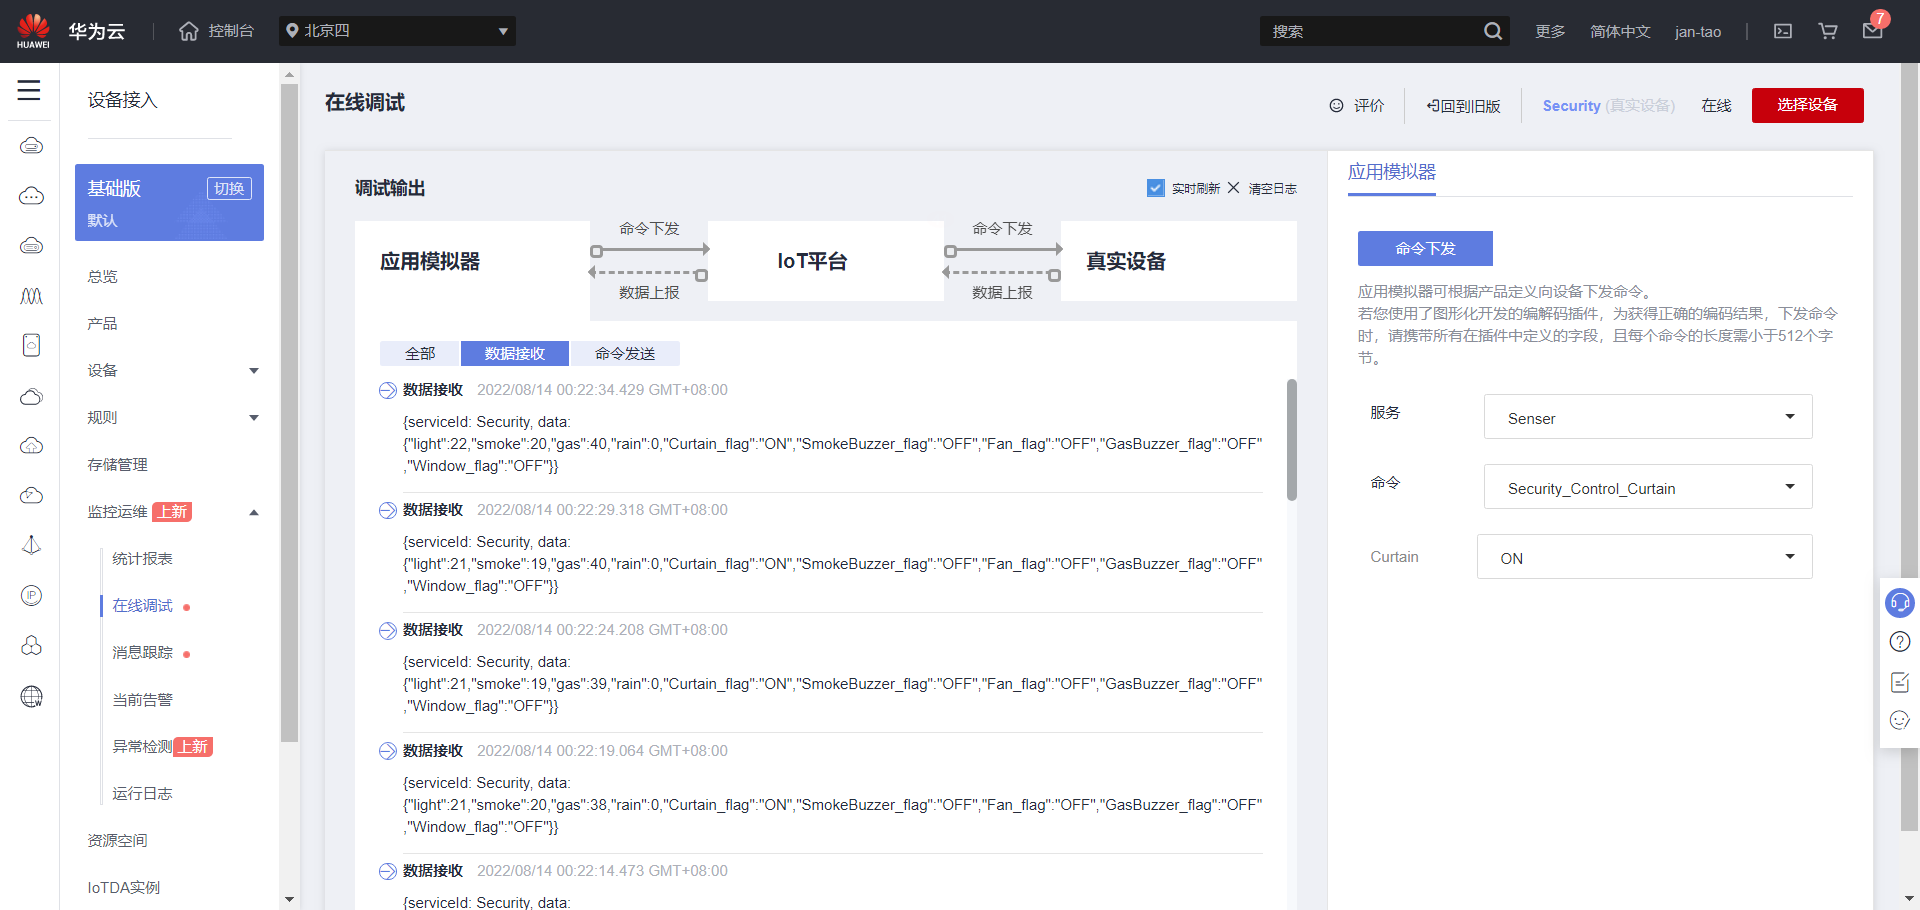Click the 回到旧版 link
This screenshot has height=910, width=1920.
(1464, 106)
